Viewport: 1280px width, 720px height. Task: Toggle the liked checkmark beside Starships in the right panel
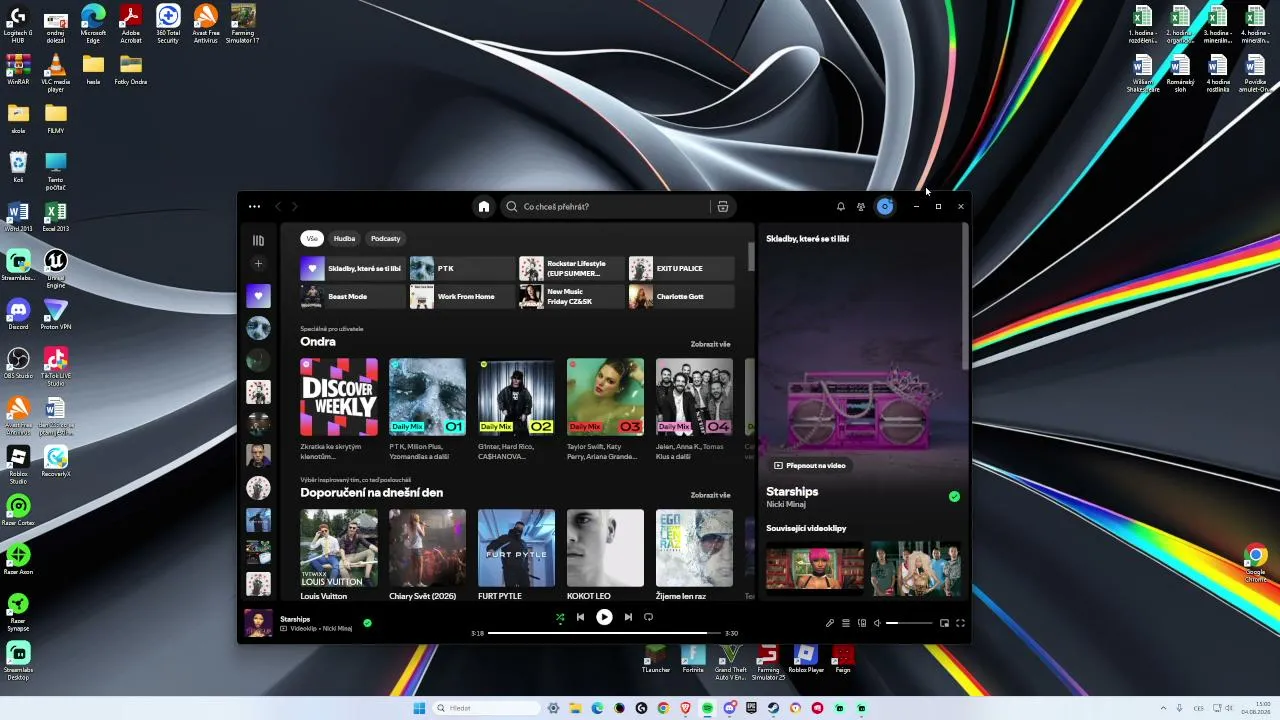[954, 497]
